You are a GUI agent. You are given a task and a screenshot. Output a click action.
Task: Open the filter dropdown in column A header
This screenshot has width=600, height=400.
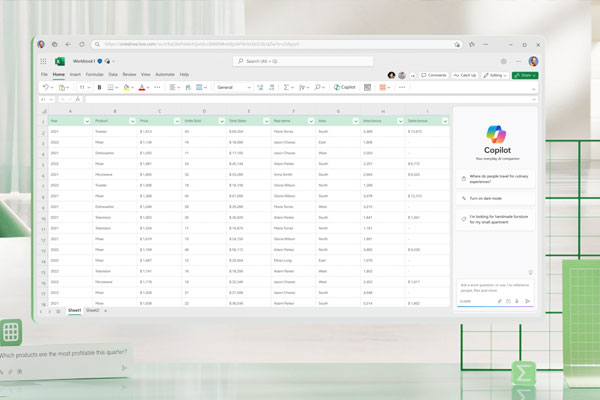[87, 121]
